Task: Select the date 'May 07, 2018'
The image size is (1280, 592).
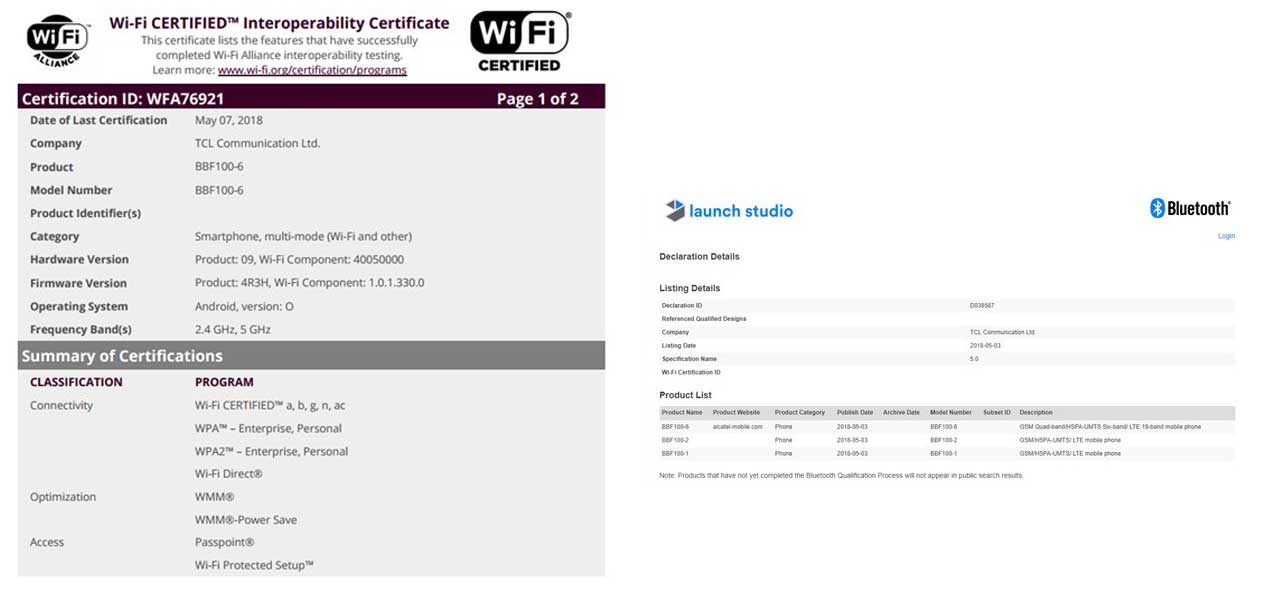Action: (229, 120)
